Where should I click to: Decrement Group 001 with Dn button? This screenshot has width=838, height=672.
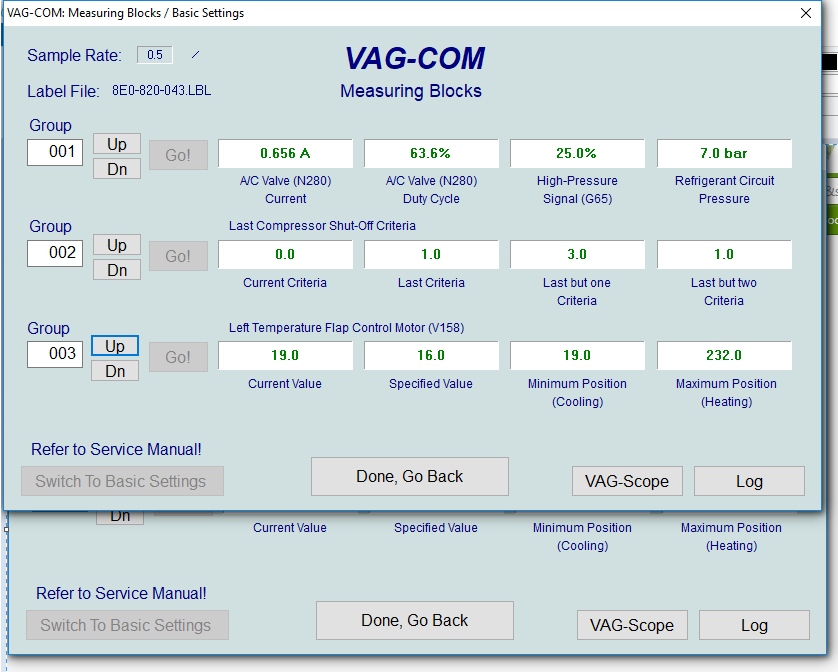click(117, 169)
